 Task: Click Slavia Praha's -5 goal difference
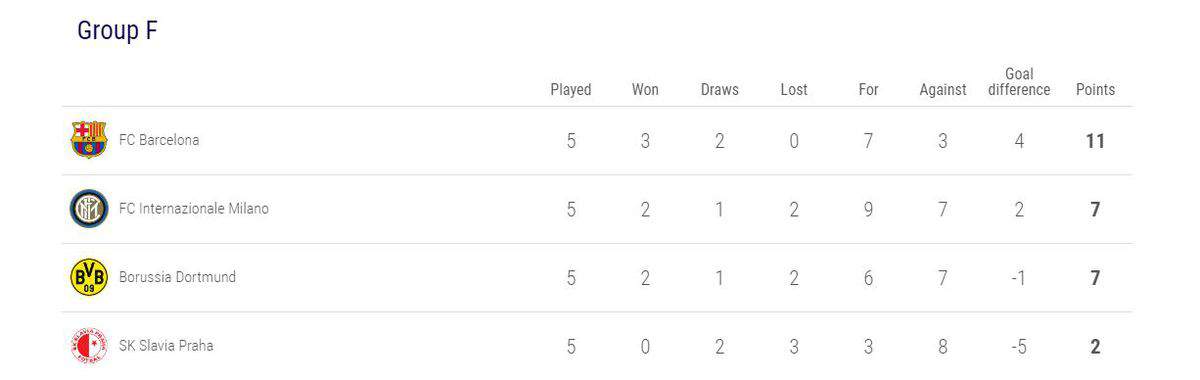(1018, 347)
